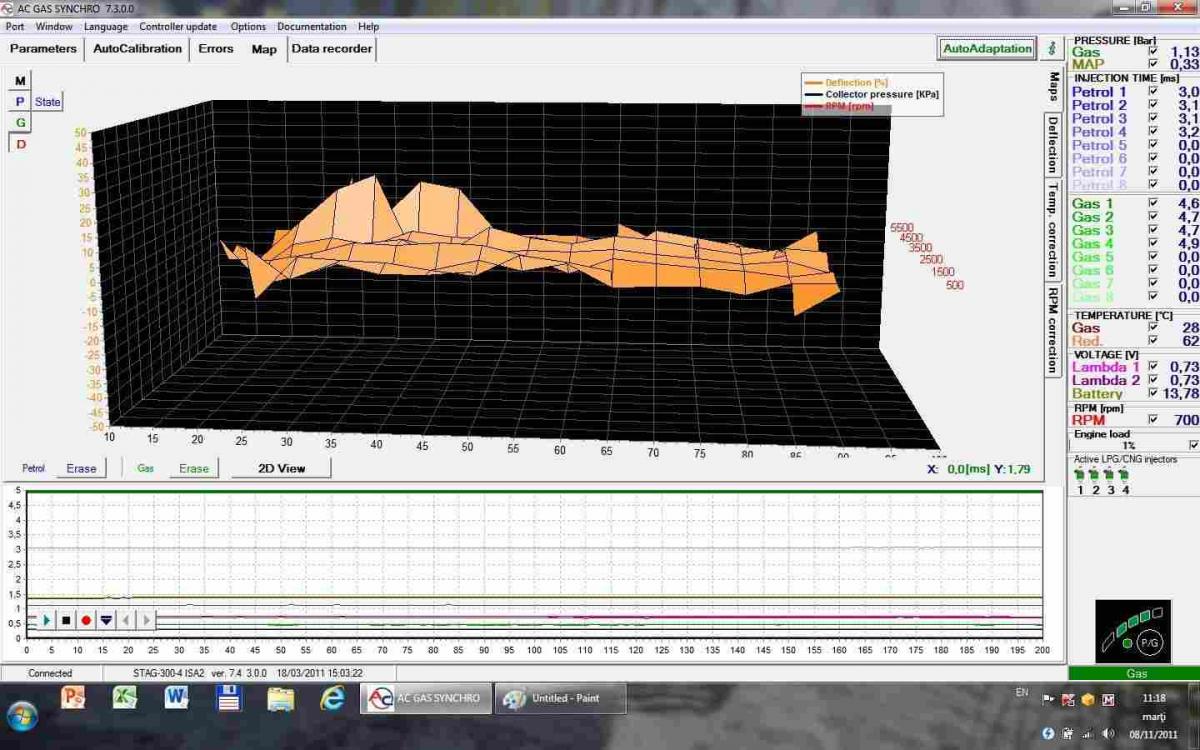This screenshot has width=1200, height=750.
Task: Switch to the Parameters tab
Action: tap(43, 48)
